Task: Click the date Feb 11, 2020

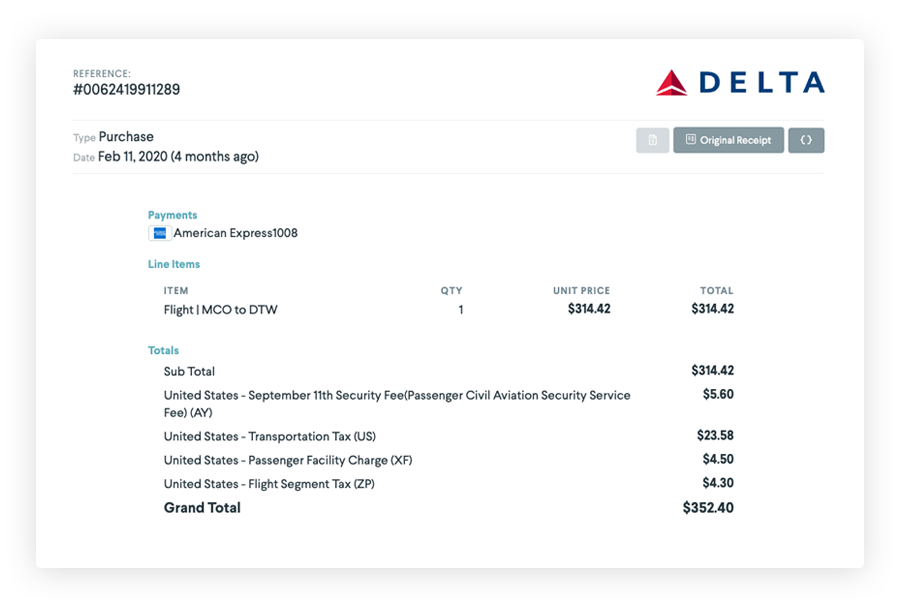Action: pos(133,156)
